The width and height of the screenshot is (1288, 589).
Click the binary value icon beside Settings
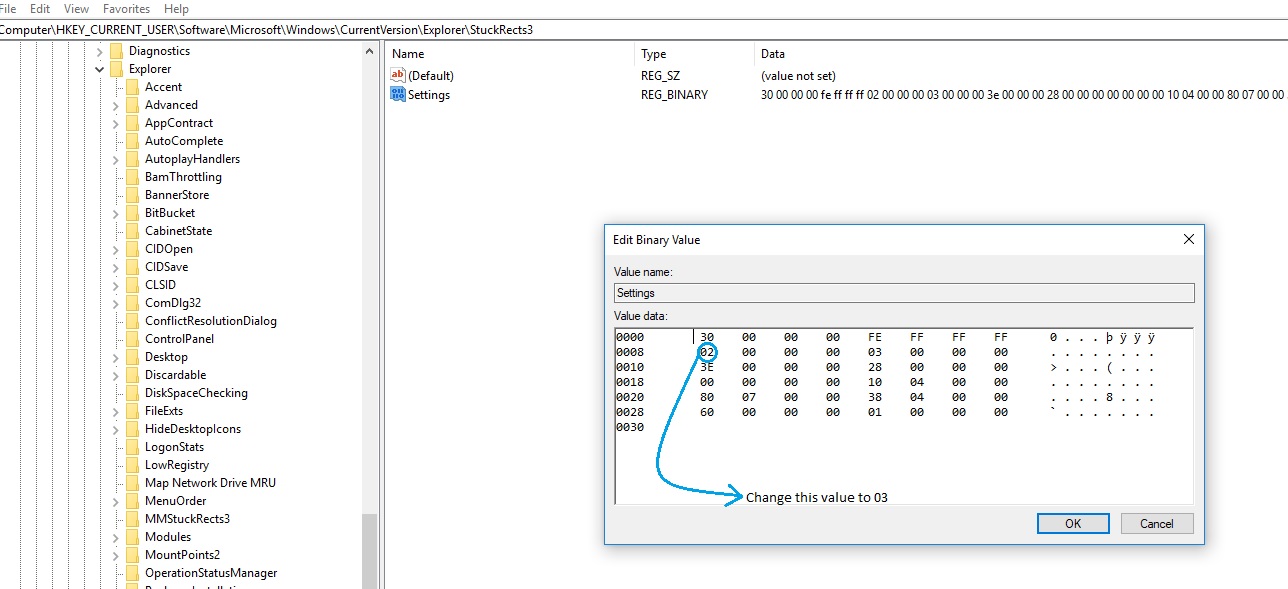[397, 95]
